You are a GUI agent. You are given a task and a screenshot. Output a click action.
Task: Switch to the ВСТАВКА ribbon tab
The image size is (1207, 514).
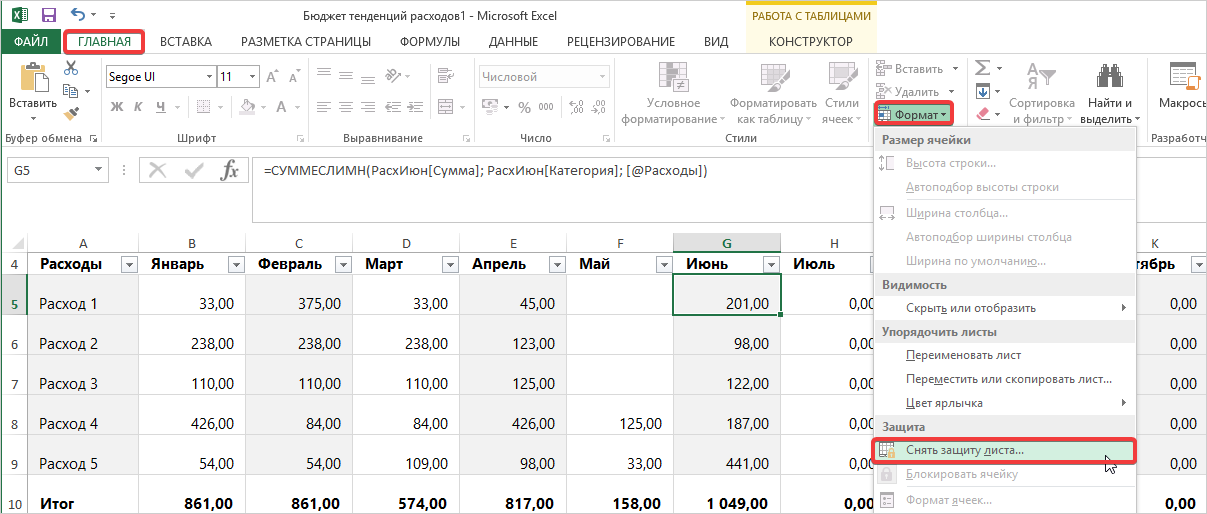coord(186,41)
